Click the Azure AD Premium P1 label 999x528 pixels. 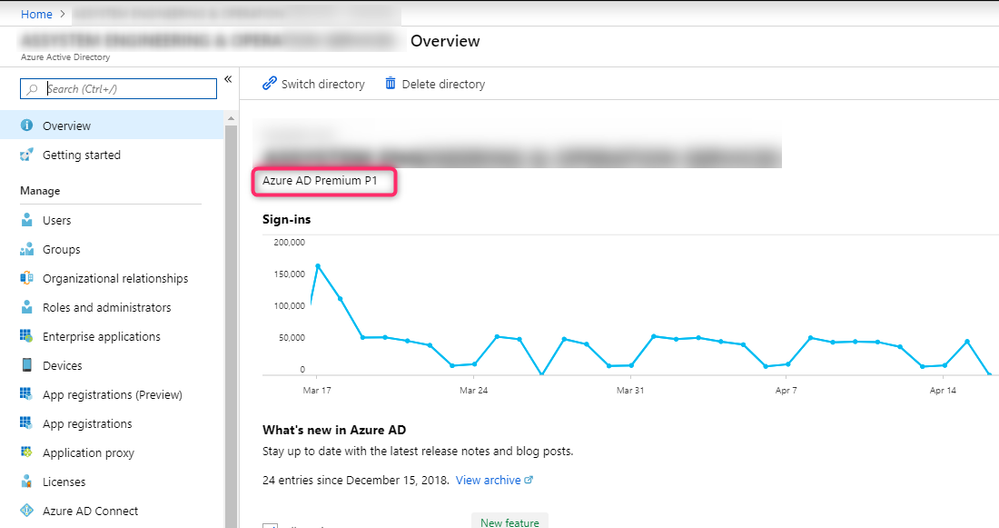pyautogui.click(x=320, y=181)
